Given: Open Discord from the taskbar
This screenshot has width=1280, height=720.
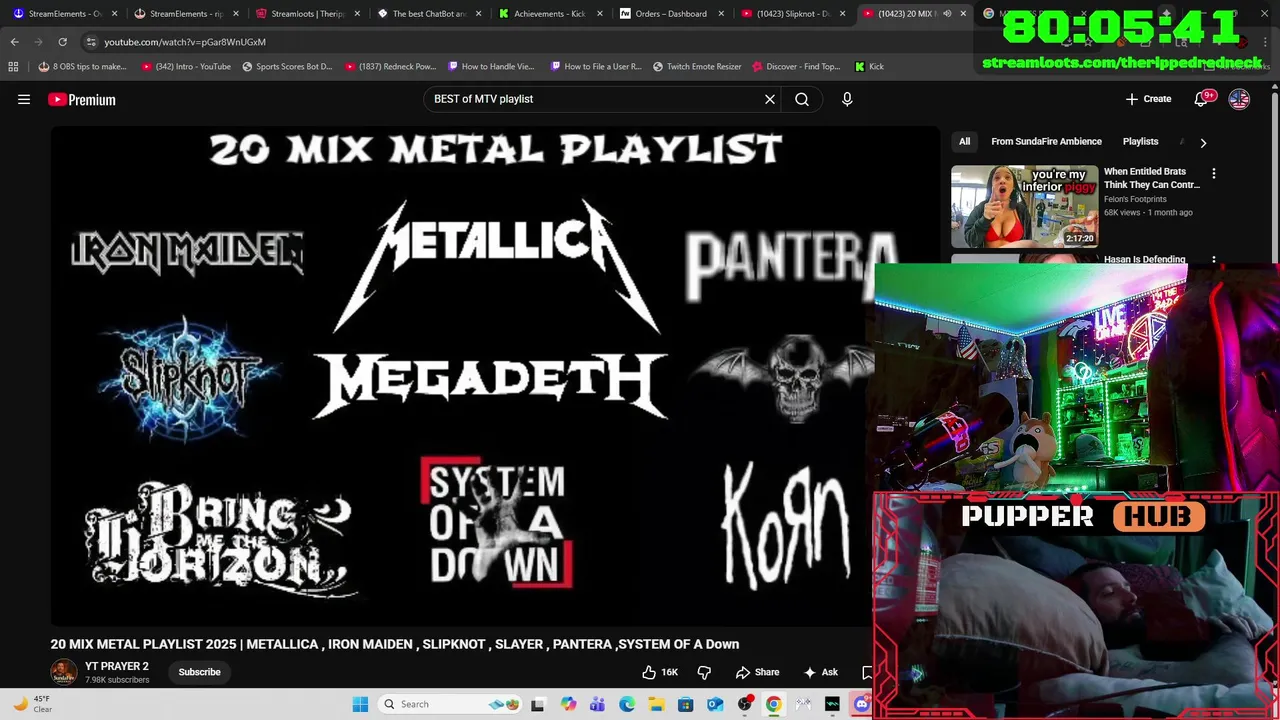Looking at the screenshot, I should (862, 704).
